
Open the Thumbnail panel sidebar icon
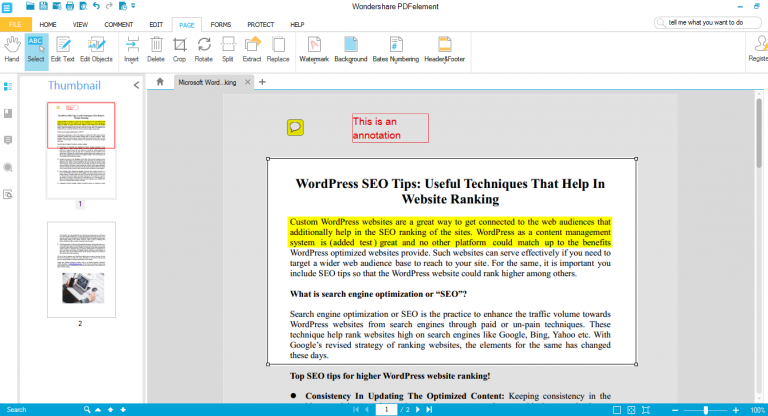8,87
